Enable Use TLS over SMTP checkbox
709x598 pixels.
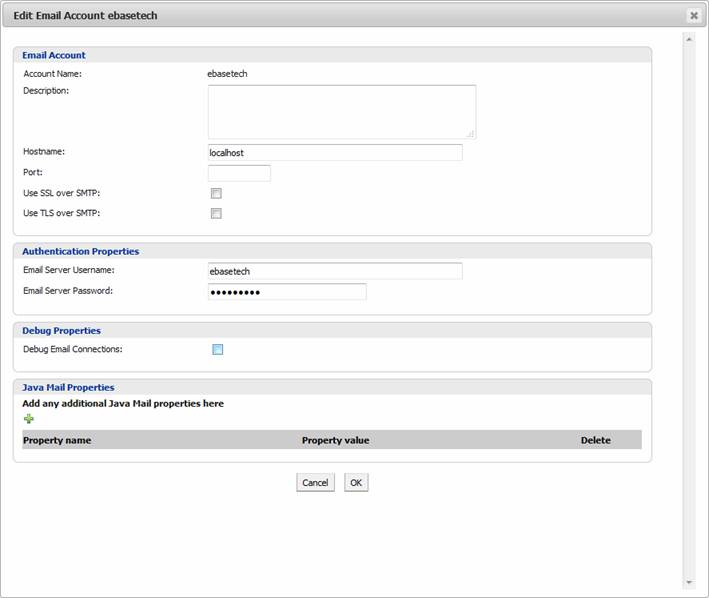[216, 213]
